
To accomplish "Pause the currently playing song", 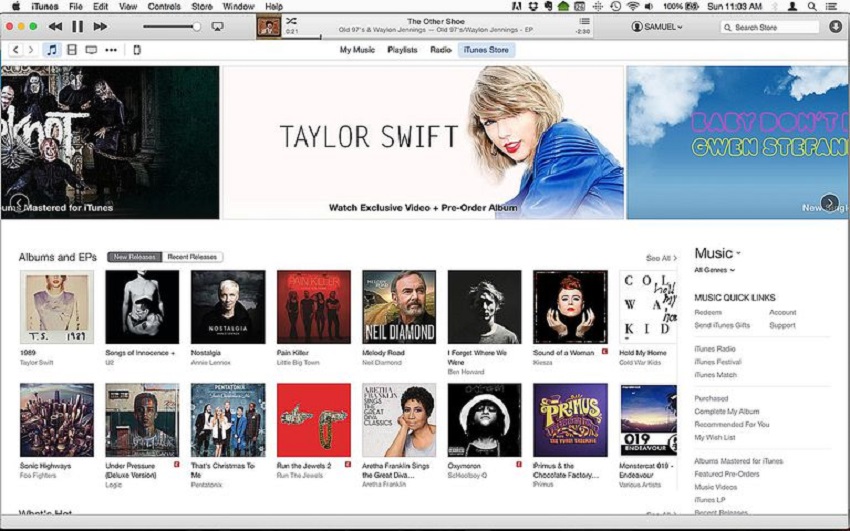I will tap(77, 26).
